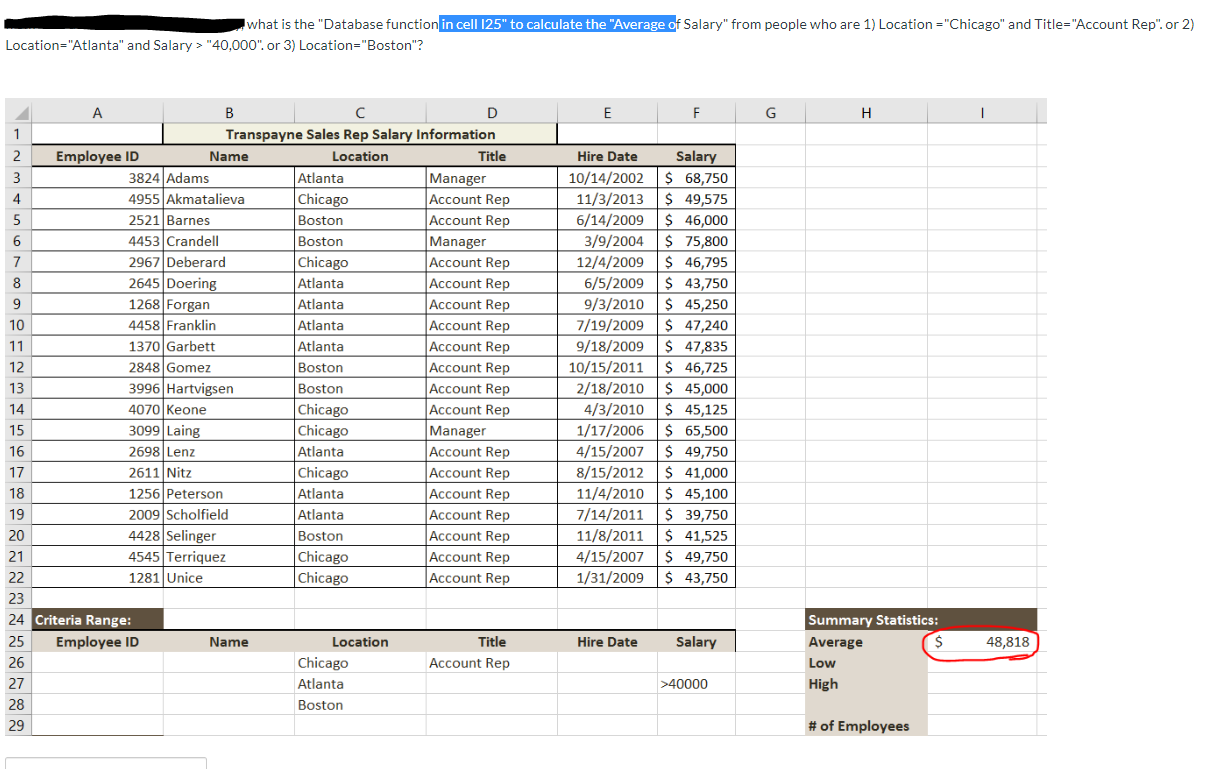Screen dimensions: 1215x769
Task: Click row 25 header
Action: click(15, 641)
